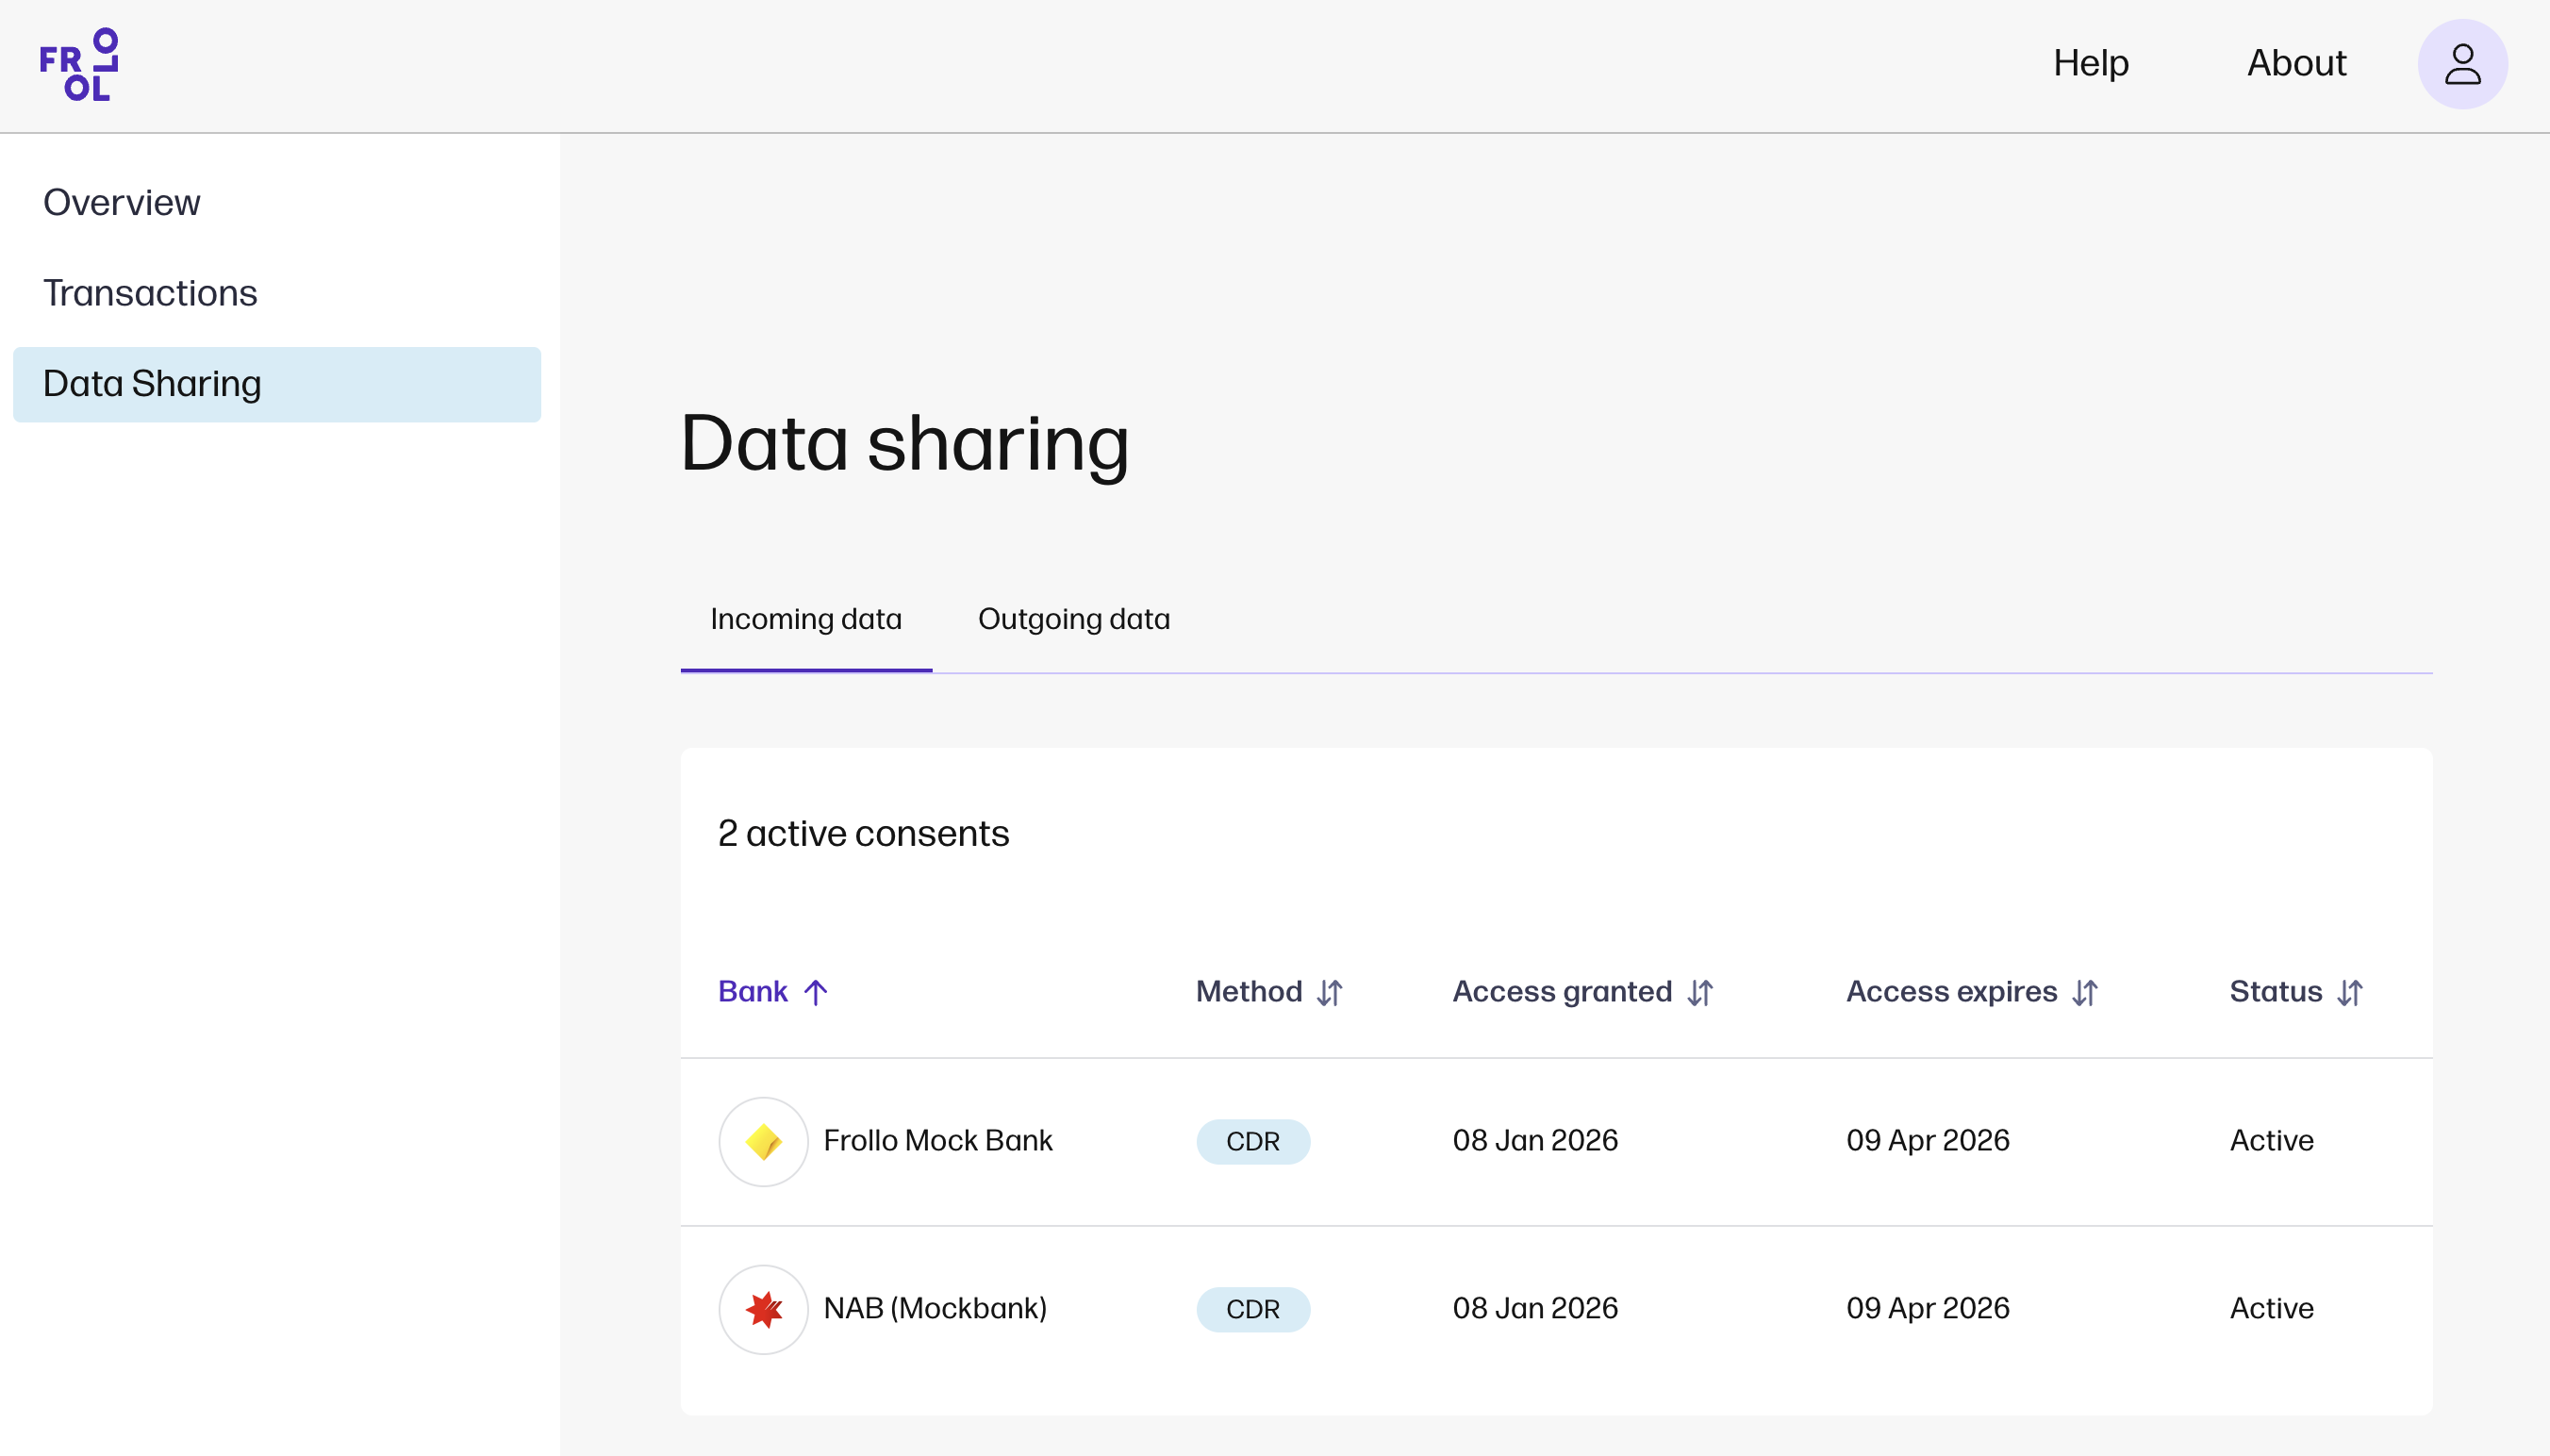Go to Transactions in the sidebar
Viewport: 2550px width, 1456px height.
coord(150,293)
